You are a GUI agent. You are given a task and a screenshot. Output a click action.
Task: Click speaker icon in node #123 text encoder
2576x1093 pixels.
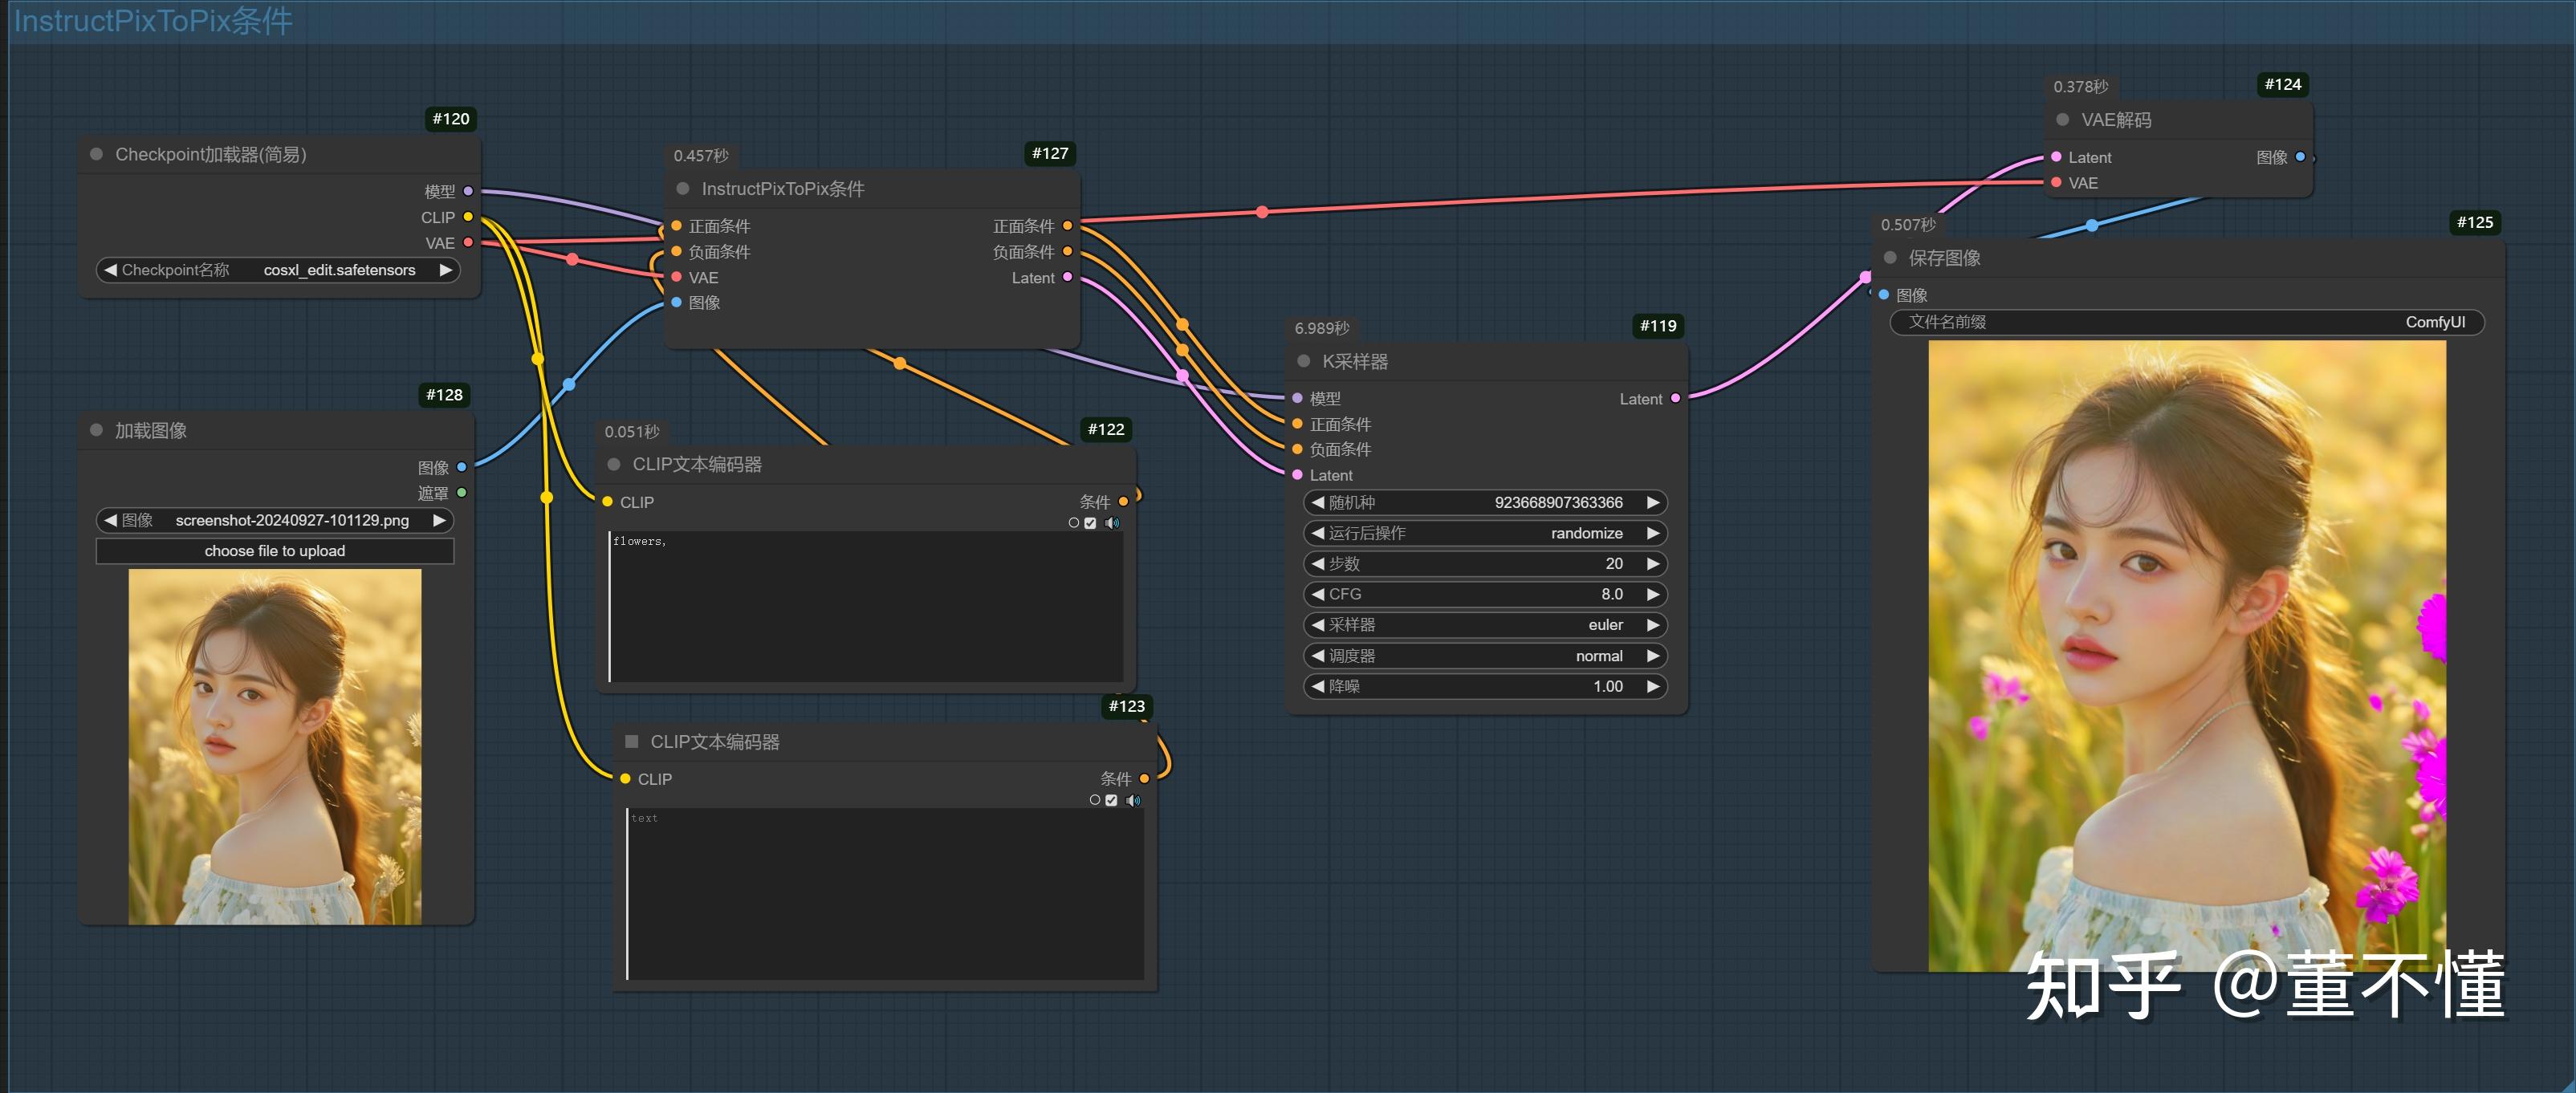point(1133,800)
